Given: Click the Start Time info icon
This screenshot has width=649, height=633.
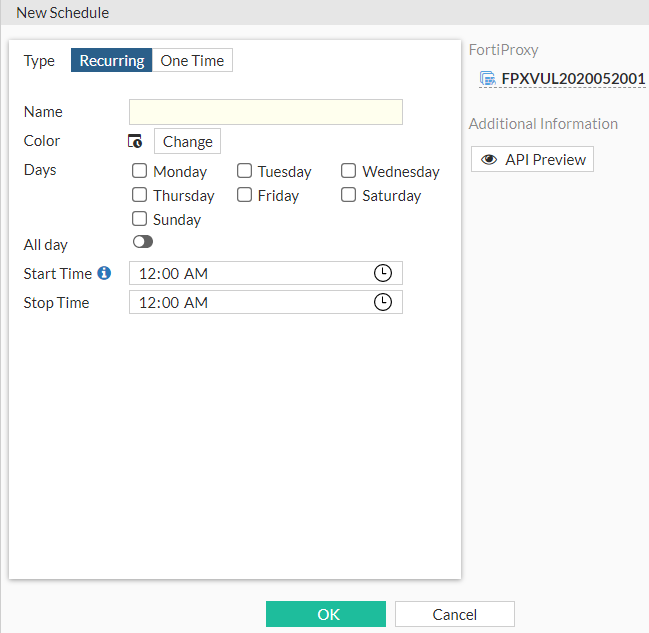Looking at the screenshot, I should [x=104, y=273].
